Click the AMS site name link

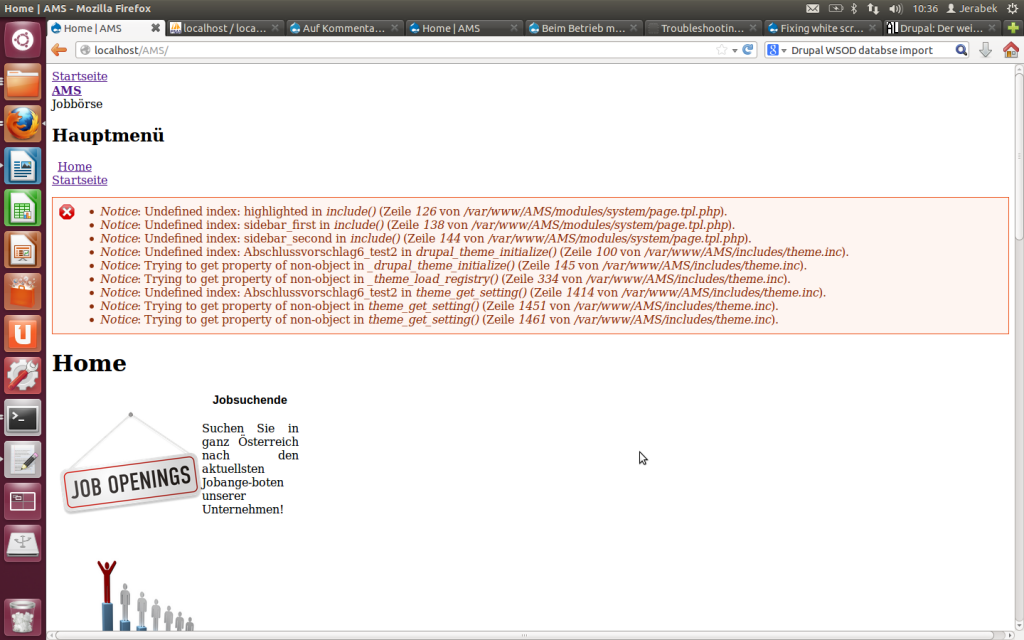(66, 90)
